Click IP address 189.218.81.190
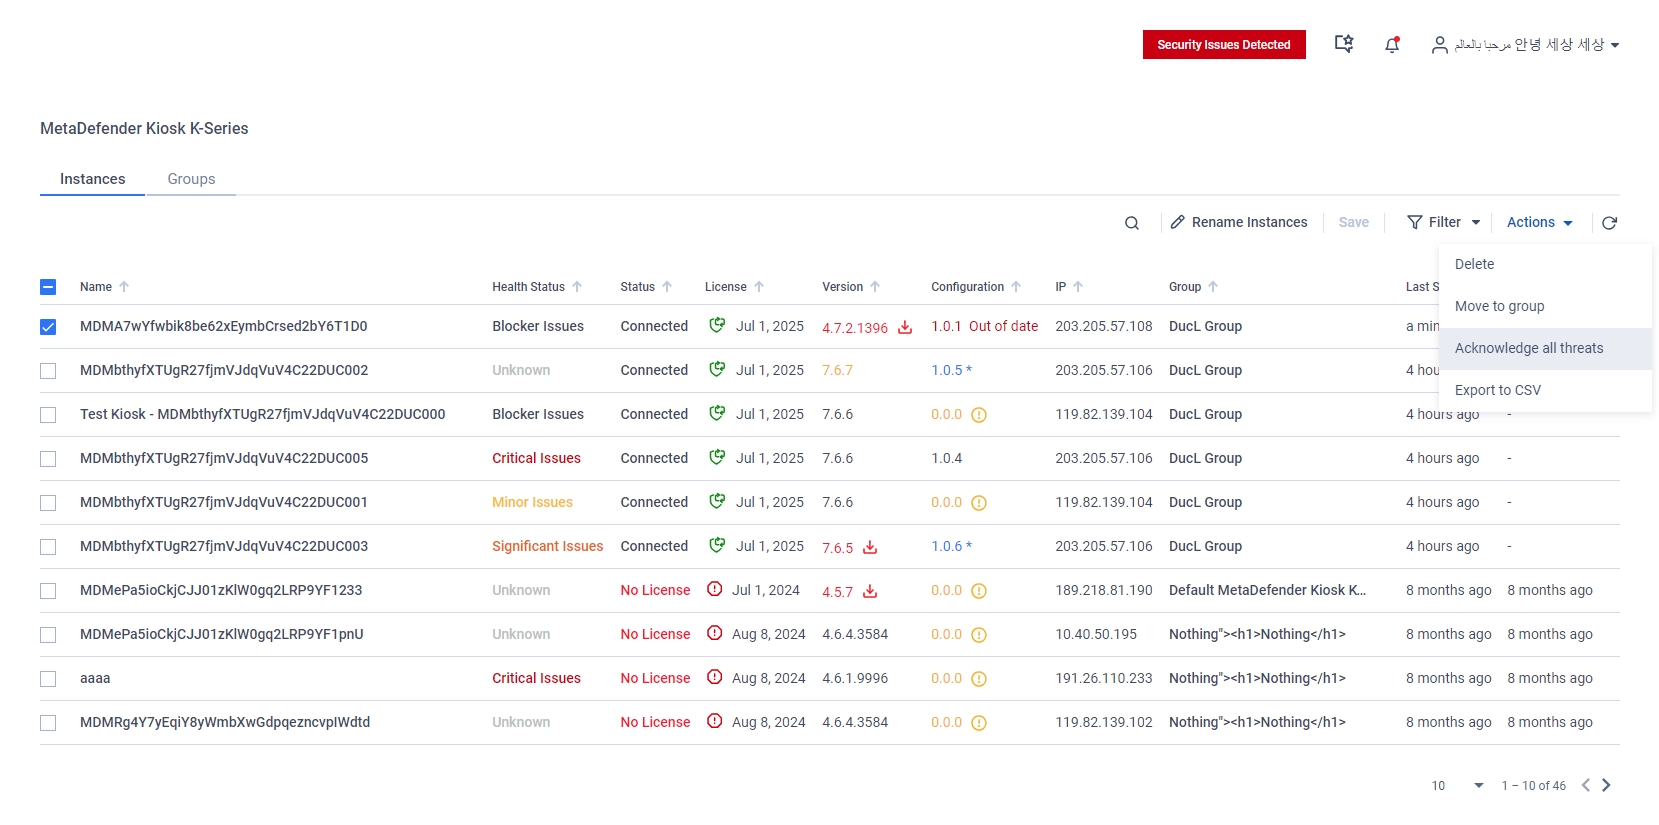This screenshot has width=1659, height=825. click(x=1104, y=590)
